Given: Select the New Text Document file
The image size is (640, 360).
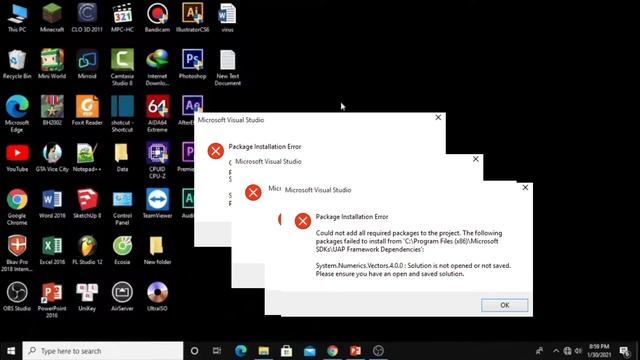Looking at the screenshot, I should (x=228, y=67).
